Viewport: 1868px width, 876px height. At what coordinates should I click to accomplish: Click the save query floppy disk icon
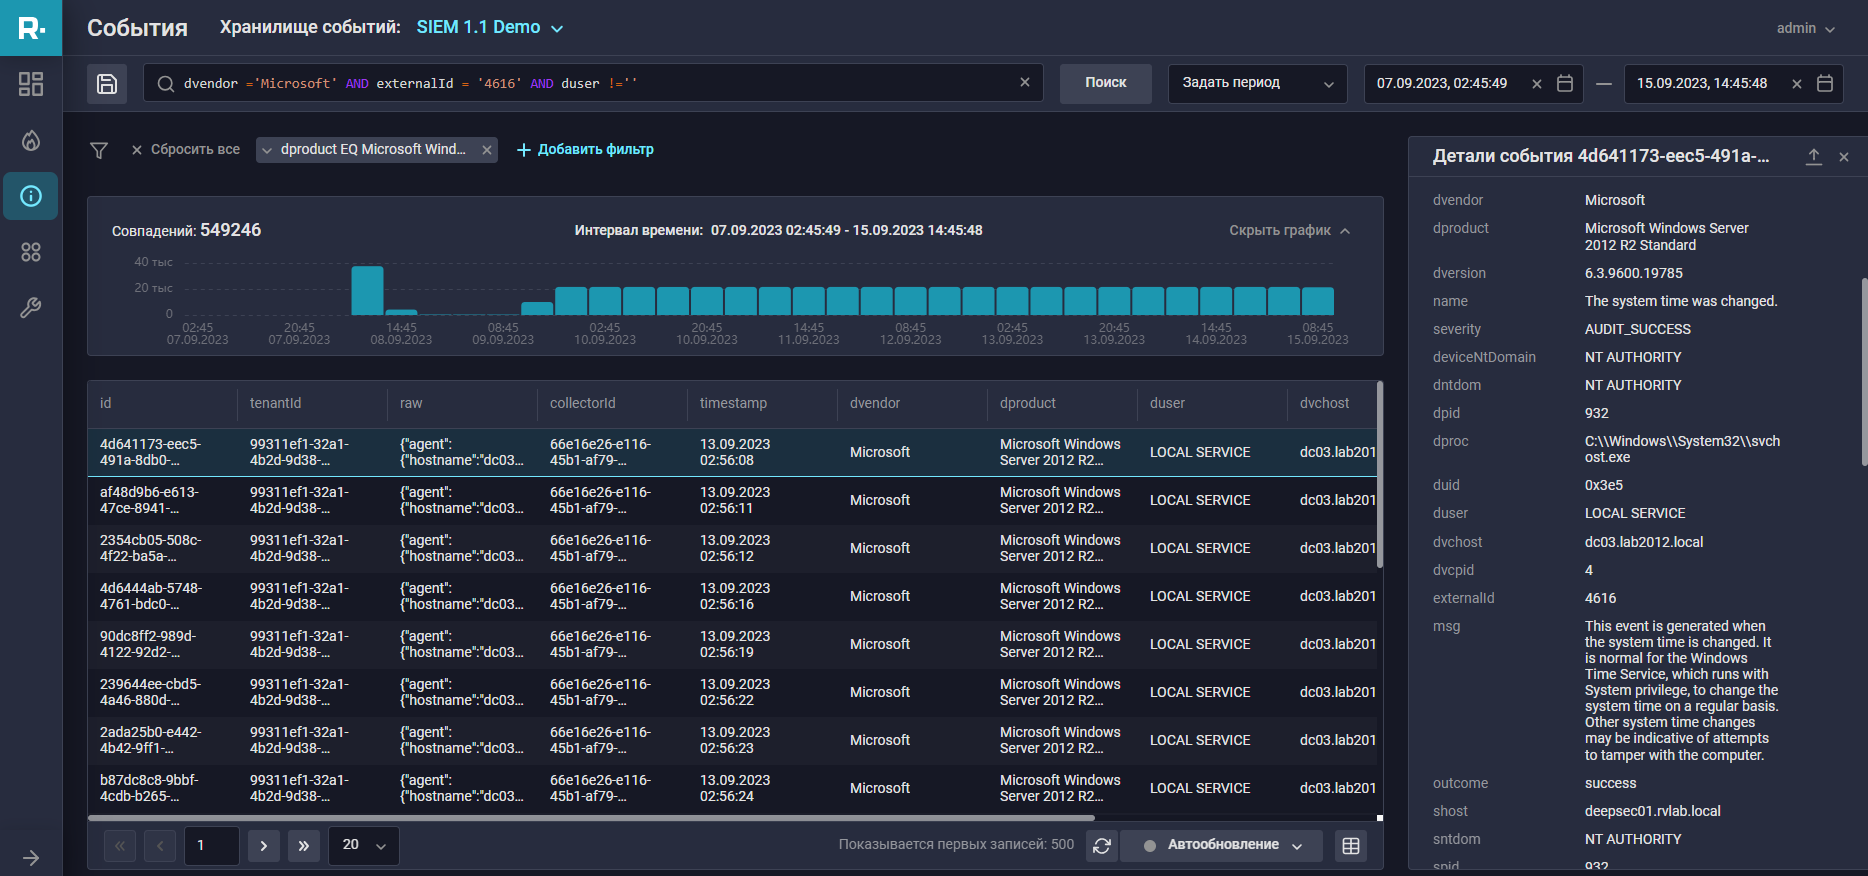pyautogui.click(x=107, y=84)
